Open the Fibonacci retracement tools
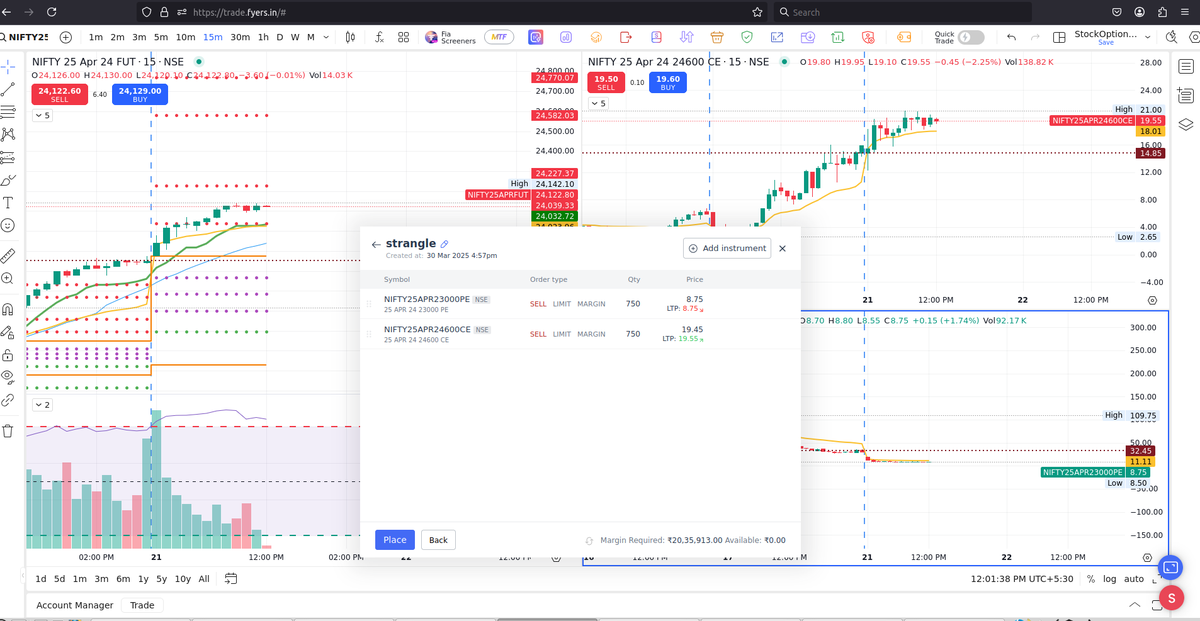The width and height of the screenshot is (1200, 621). point(8,111)
